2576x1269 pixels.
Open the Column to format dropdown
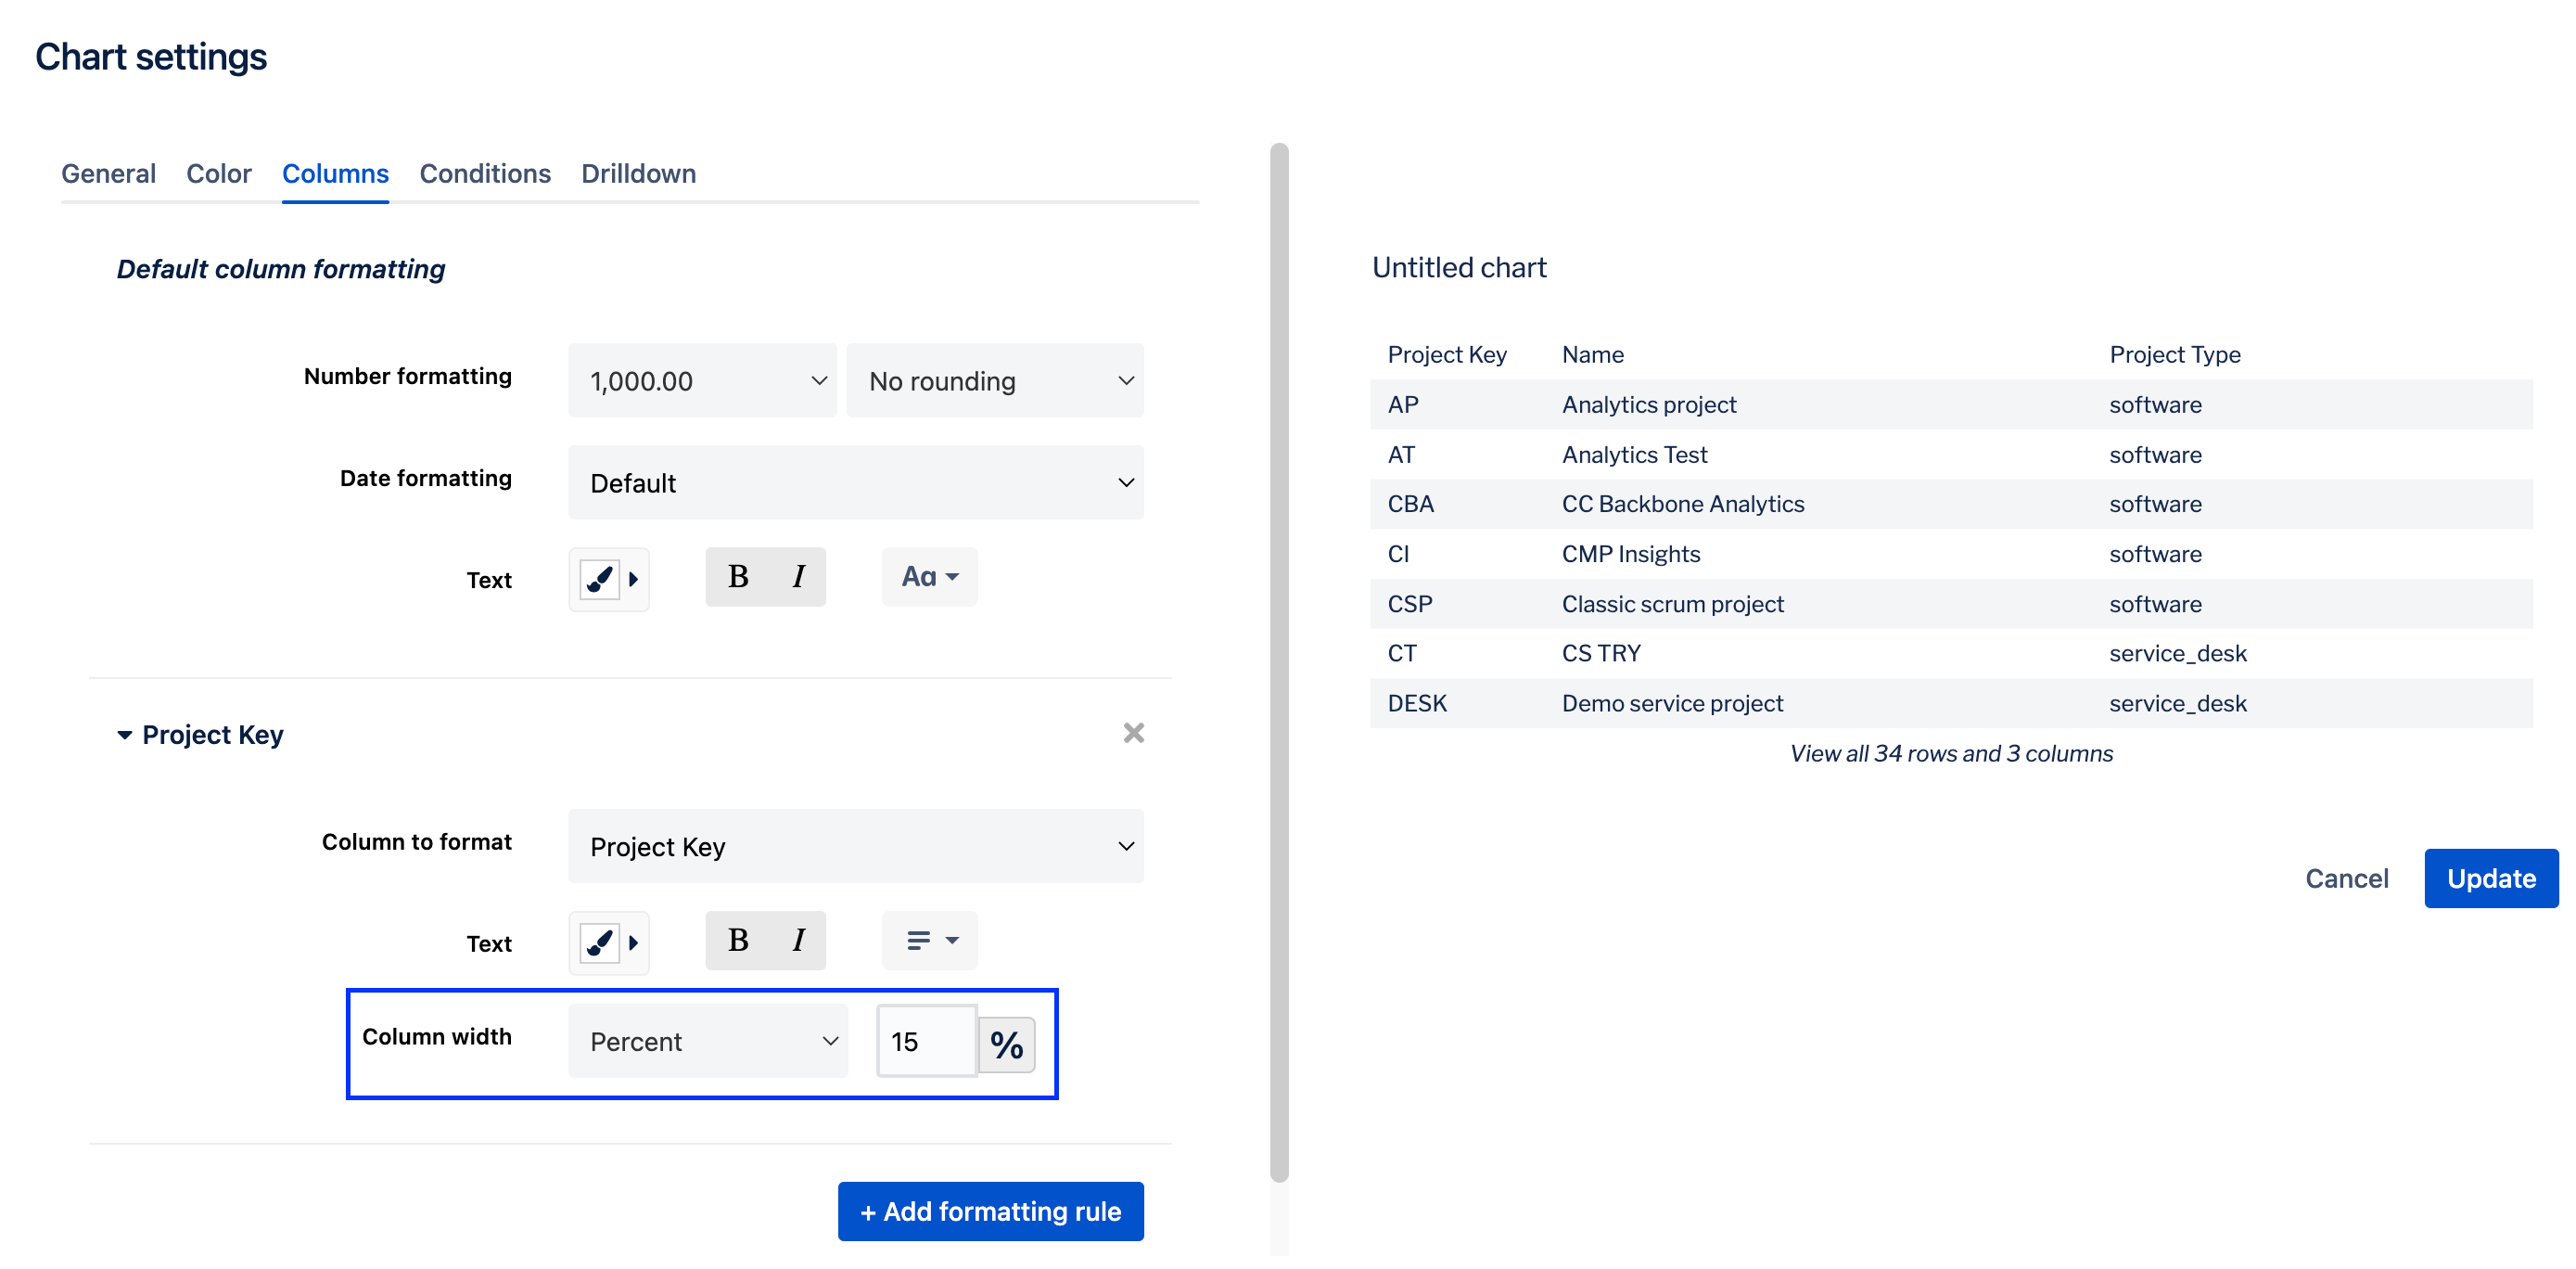855,847
